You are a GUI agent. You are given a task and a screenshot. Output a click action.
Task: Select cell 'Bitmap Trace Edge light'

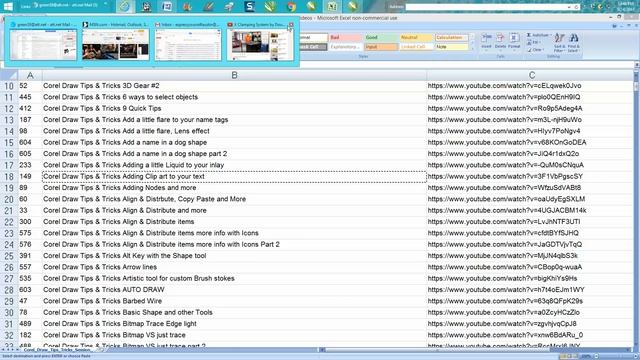point(234,324)
